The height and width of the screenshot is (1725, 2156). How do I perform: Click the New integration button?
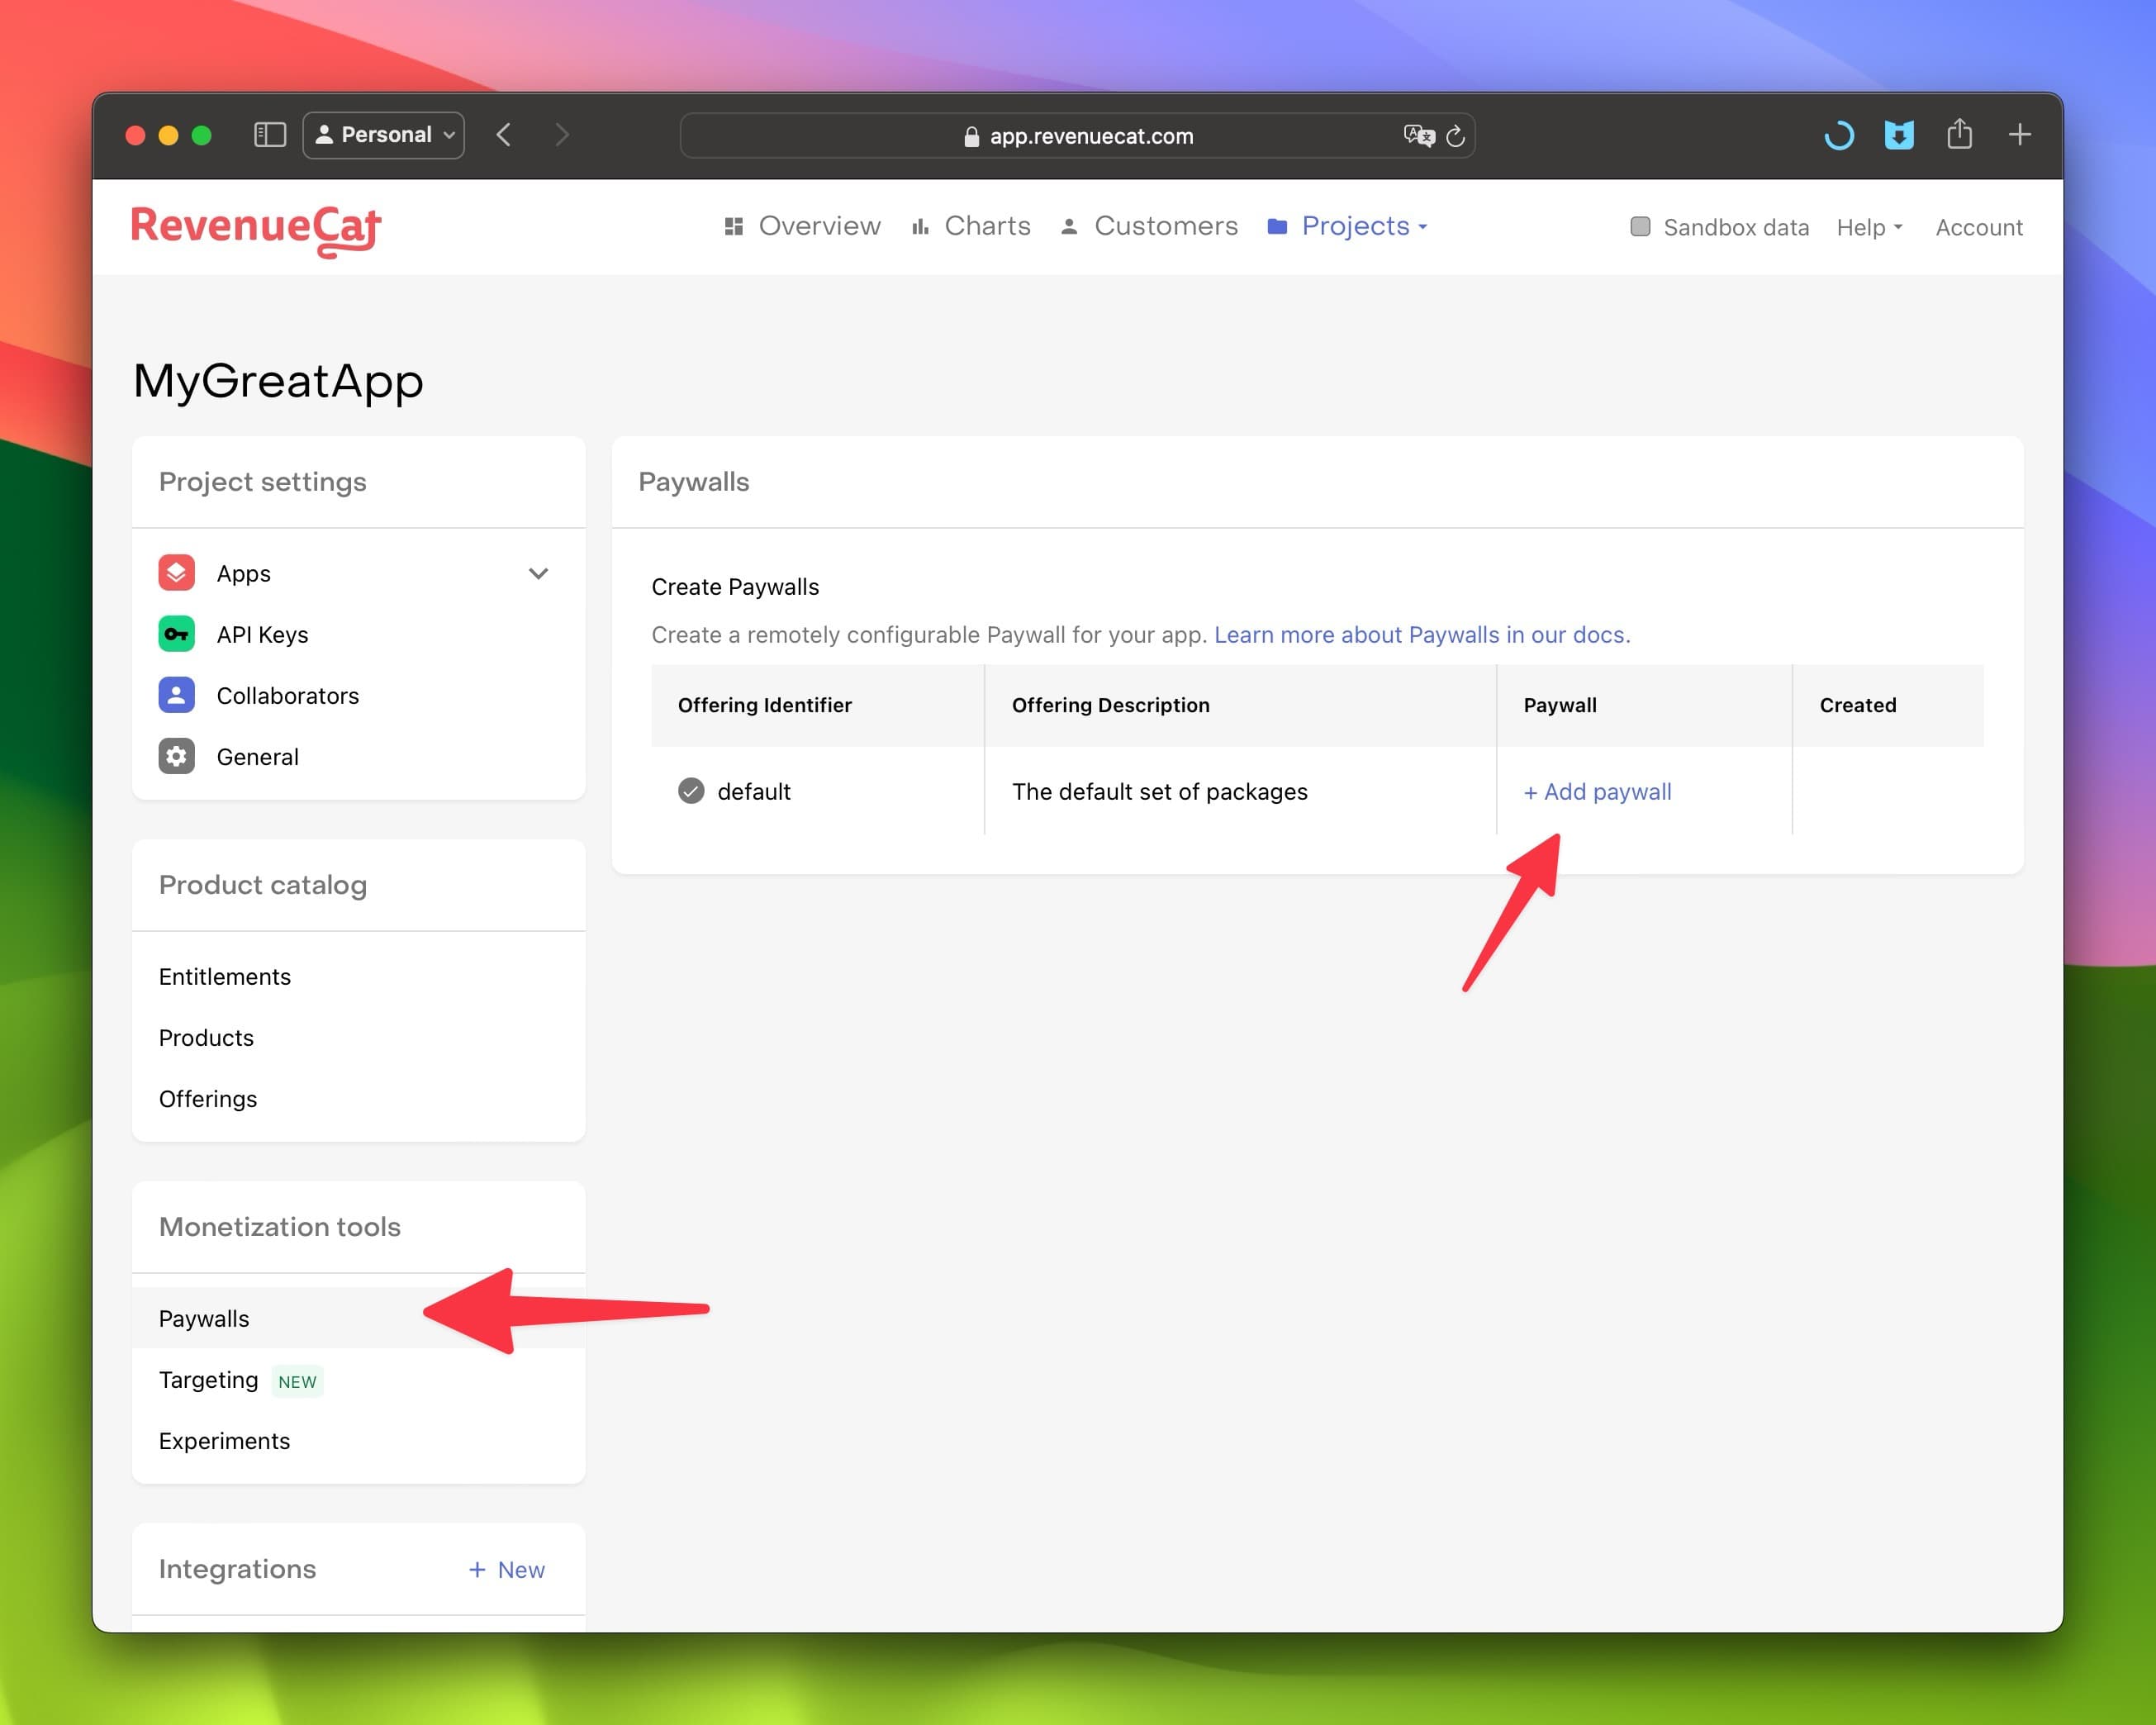click(507, 1570)
